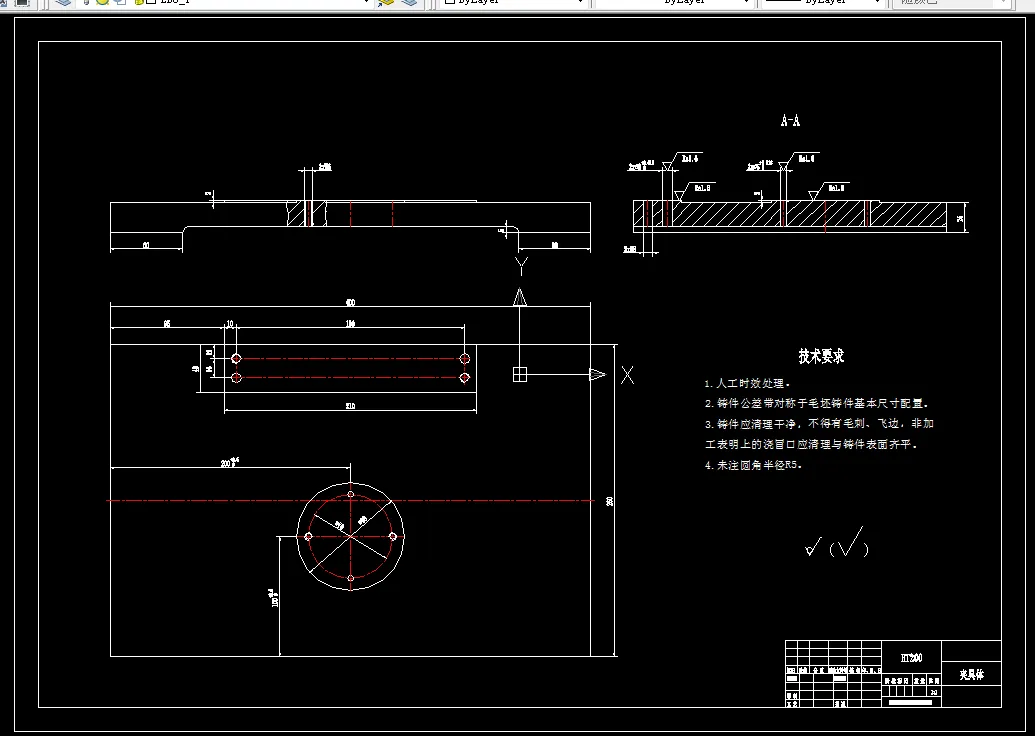Select the 95 horizontal dimension text

(167, 323)
